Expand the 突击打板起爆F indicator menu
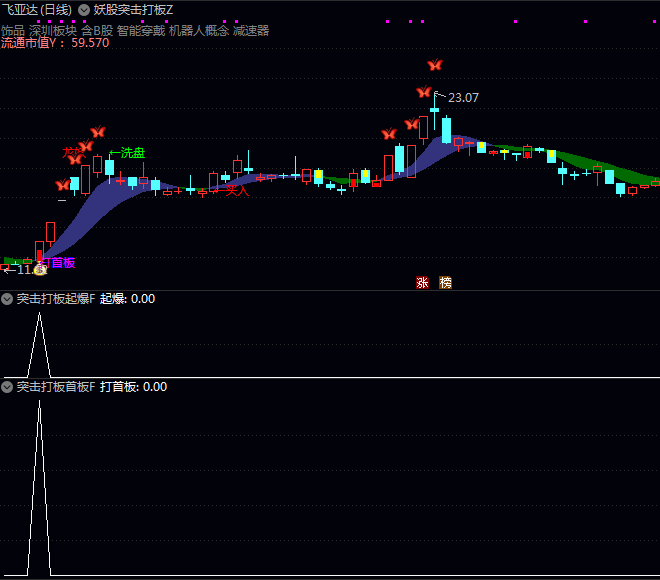Image resolution: width=660 pixels, height=580 pixels. [x=7, y=299]
